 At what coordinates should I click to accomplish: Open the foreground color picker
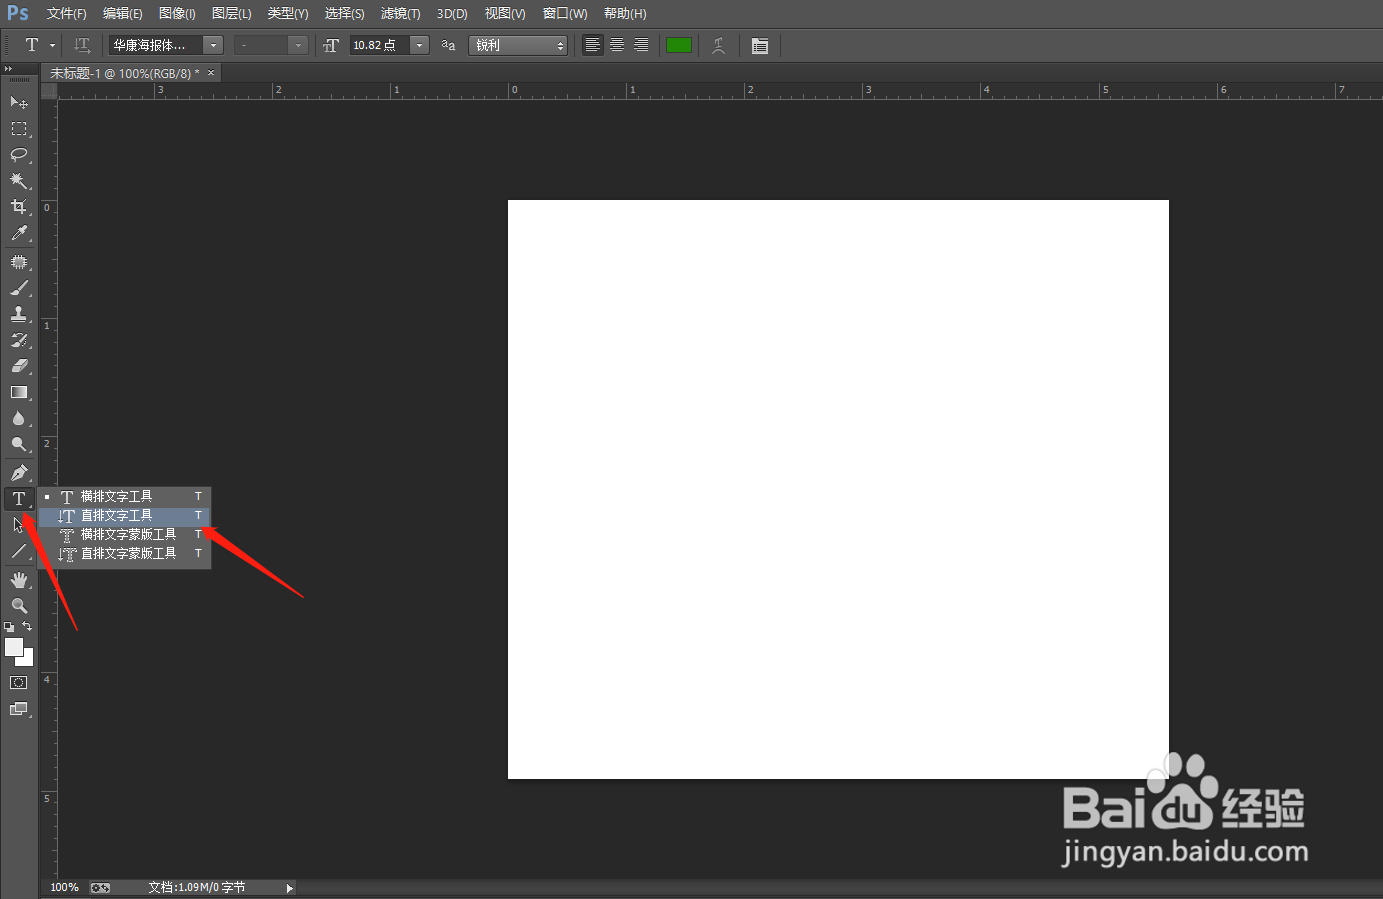(13, 647)
